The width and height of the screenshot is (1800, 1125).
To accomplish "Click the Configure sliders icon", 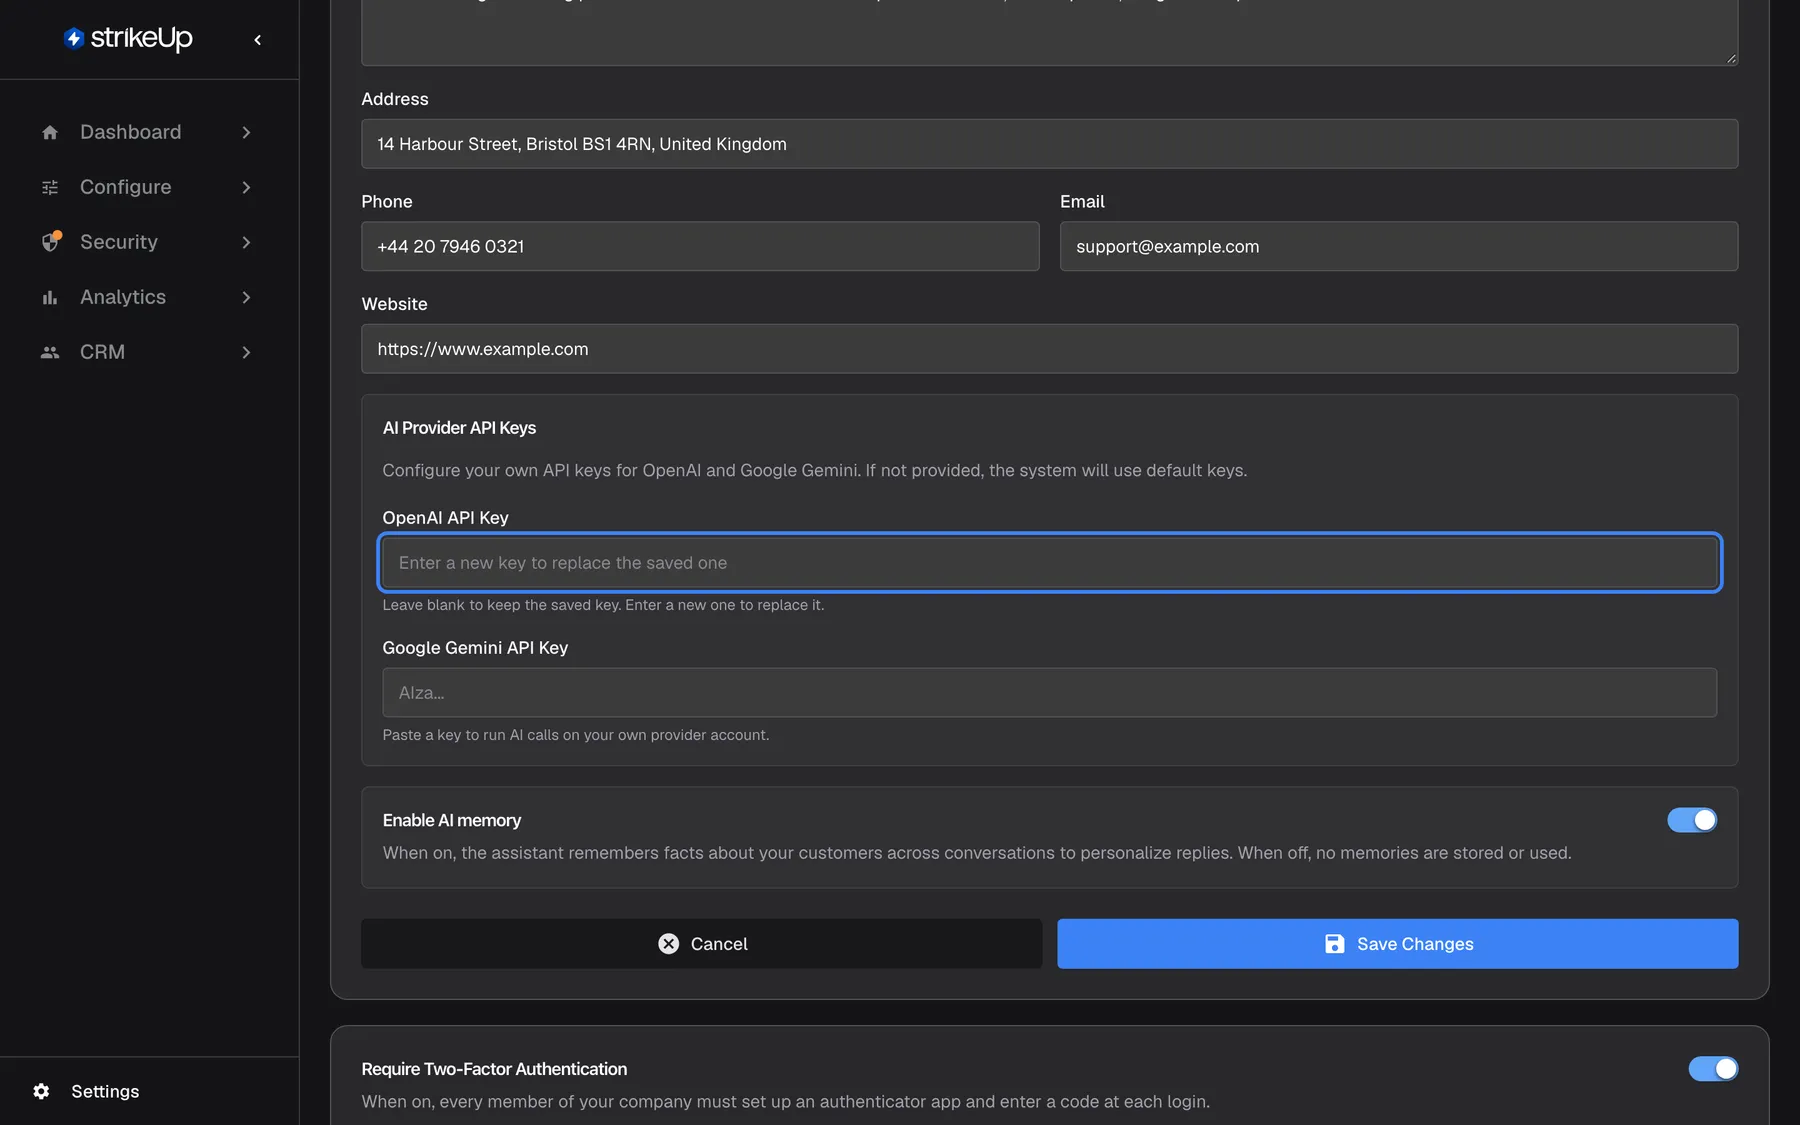I will [x=50, y=187].
